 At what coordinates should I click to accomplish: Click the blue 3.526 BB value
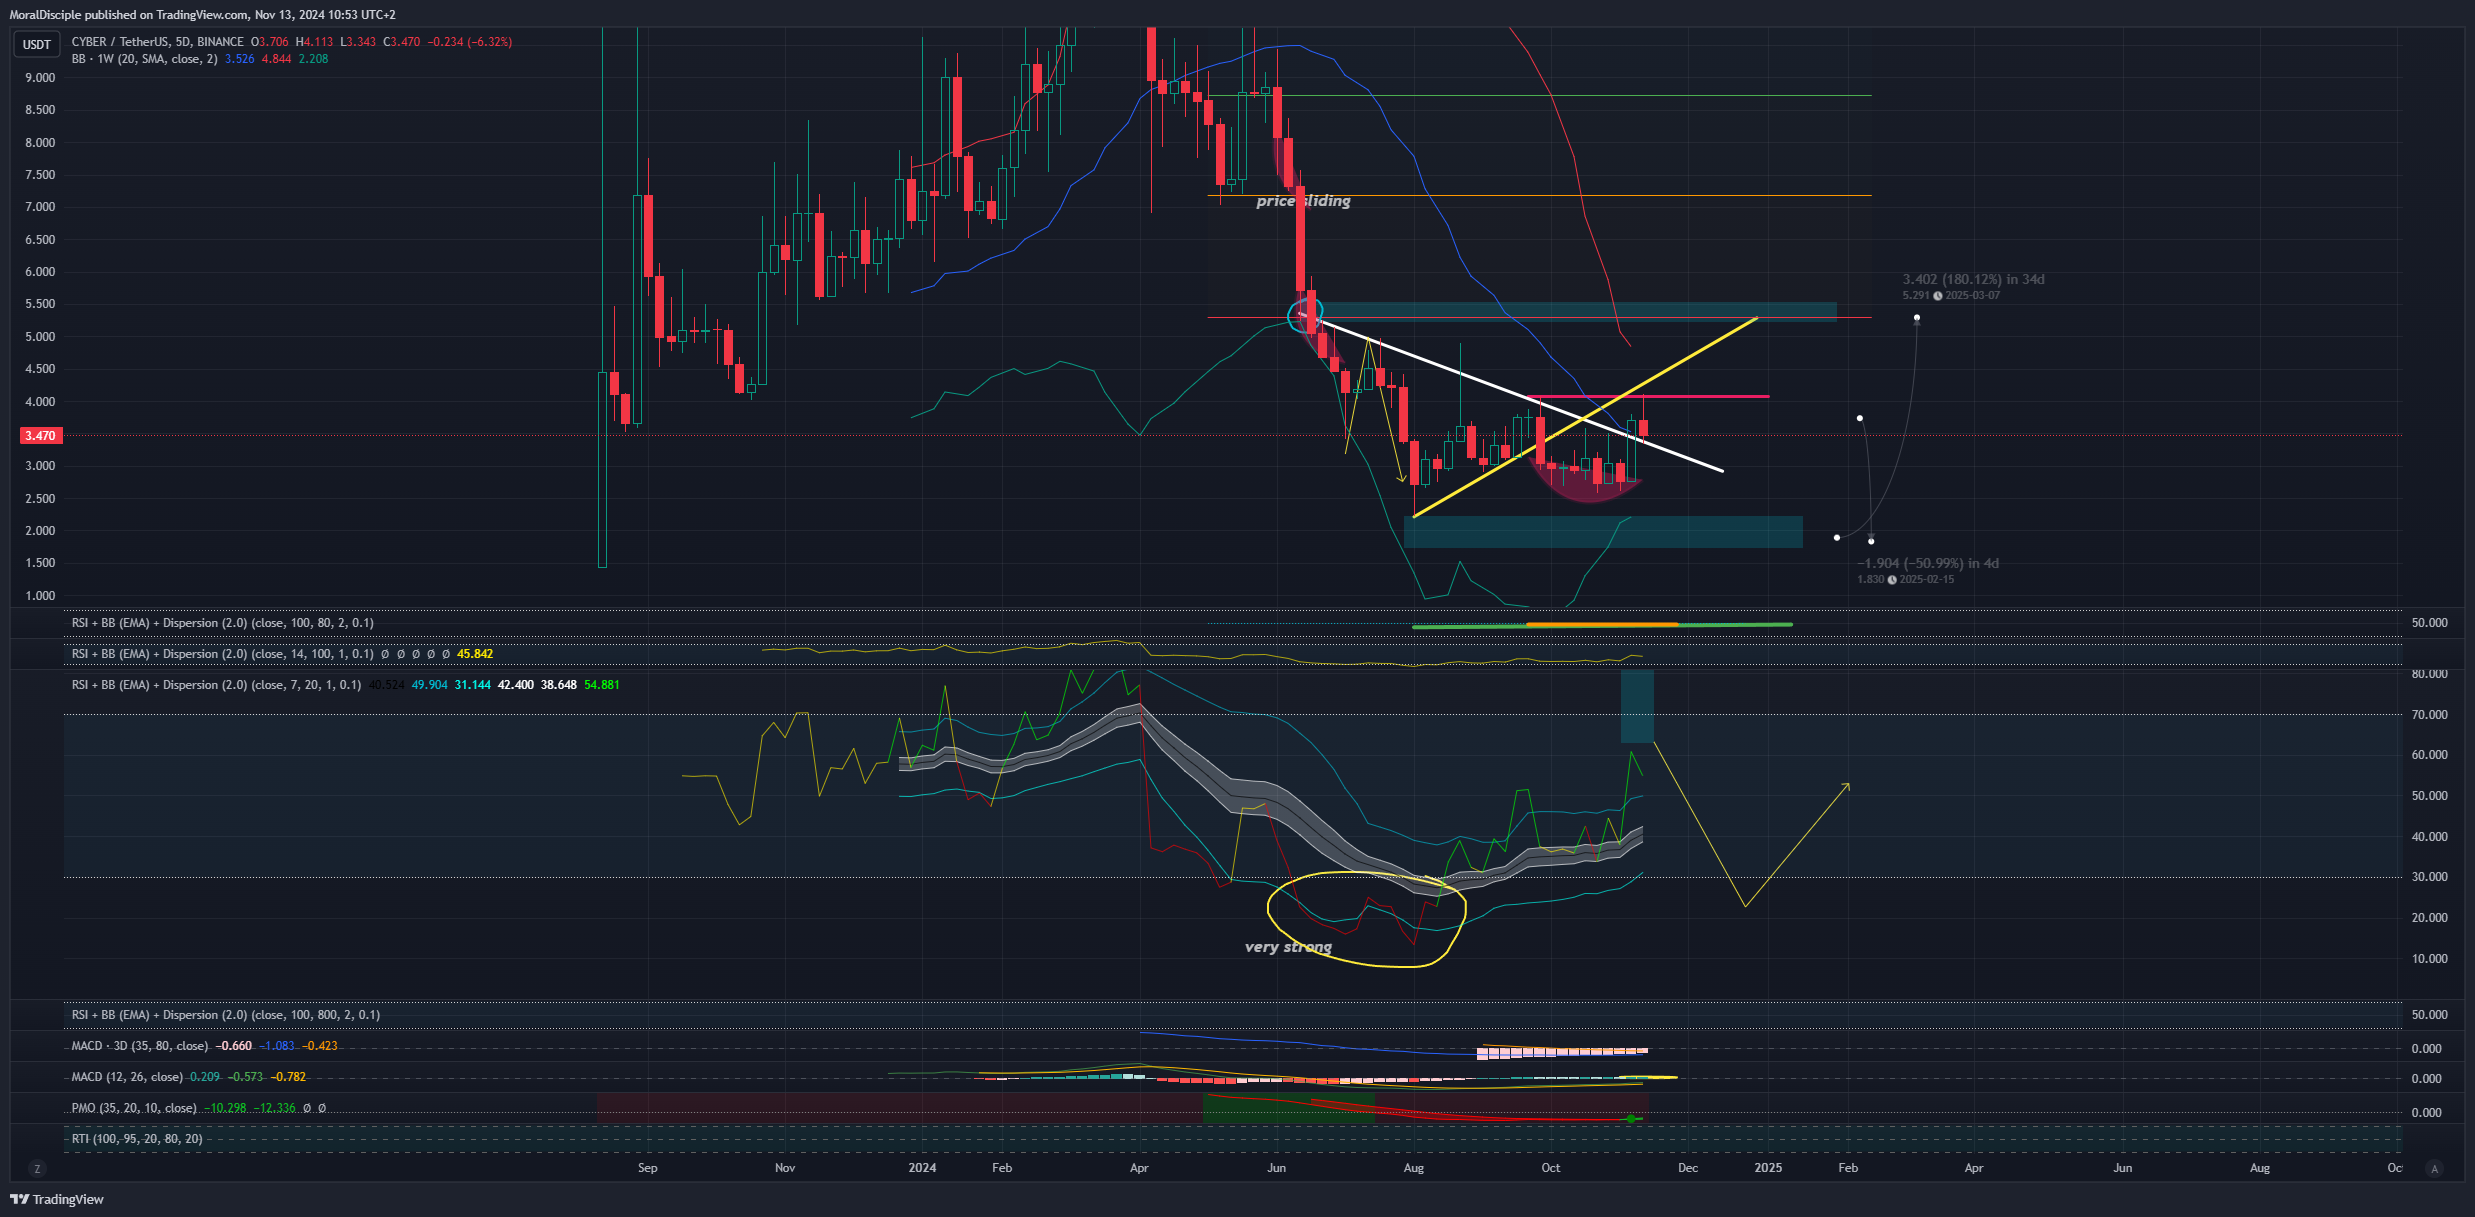click(x=240, y=59)
